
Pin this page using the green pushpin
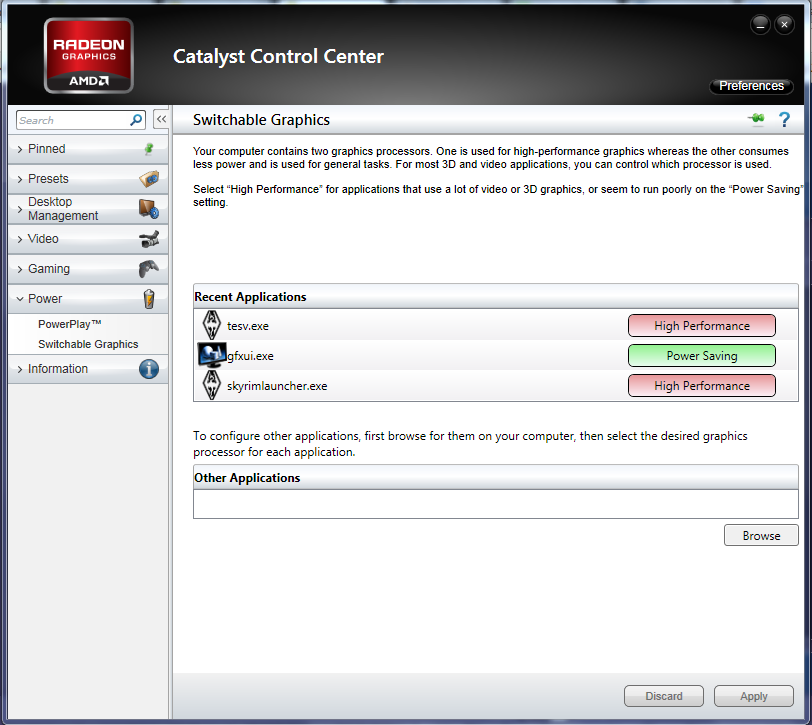[757, 119]
